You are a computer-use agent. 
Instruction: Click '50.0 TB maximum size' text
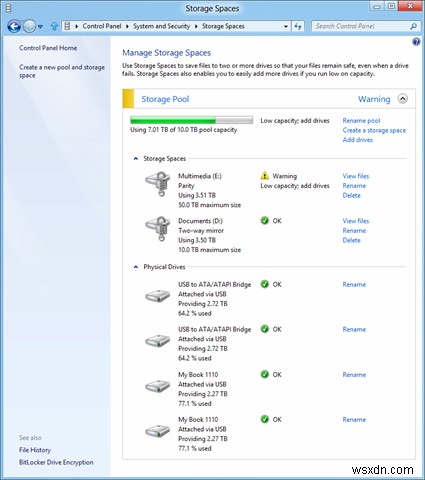209,205
